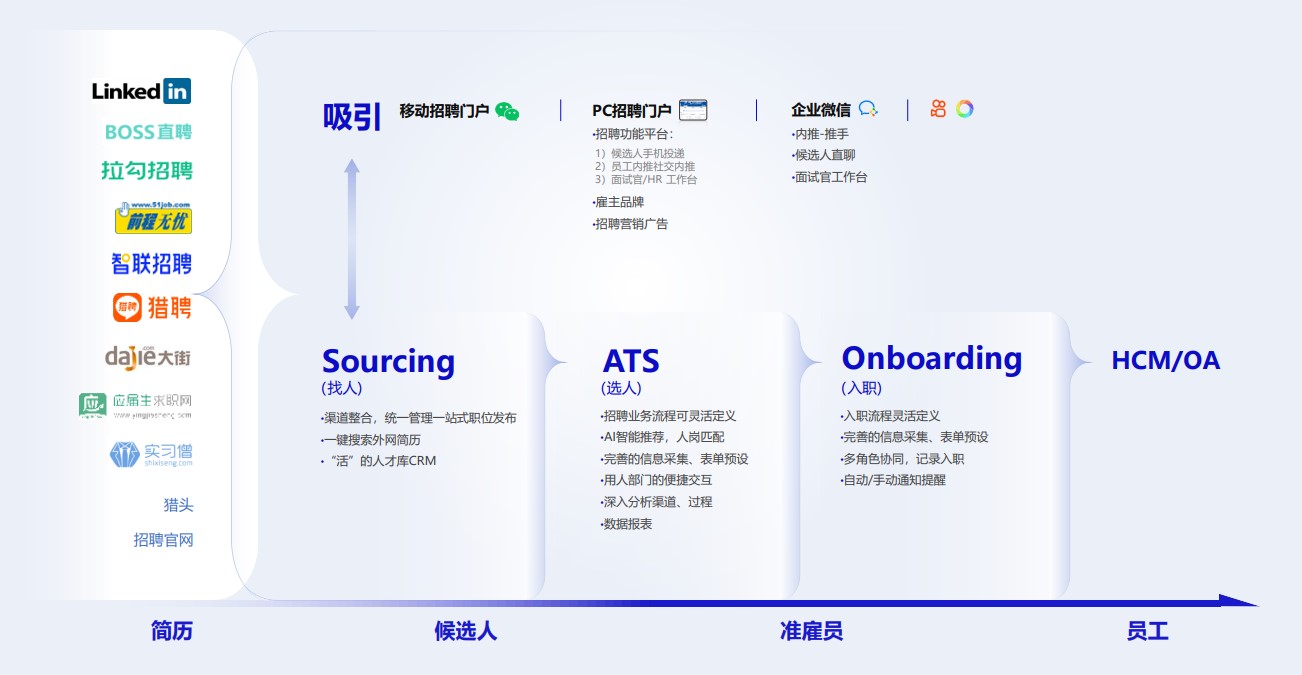Click the 招聘官网 text
The height and width of the screenshot is (675, 1302).
click(163, 540)
